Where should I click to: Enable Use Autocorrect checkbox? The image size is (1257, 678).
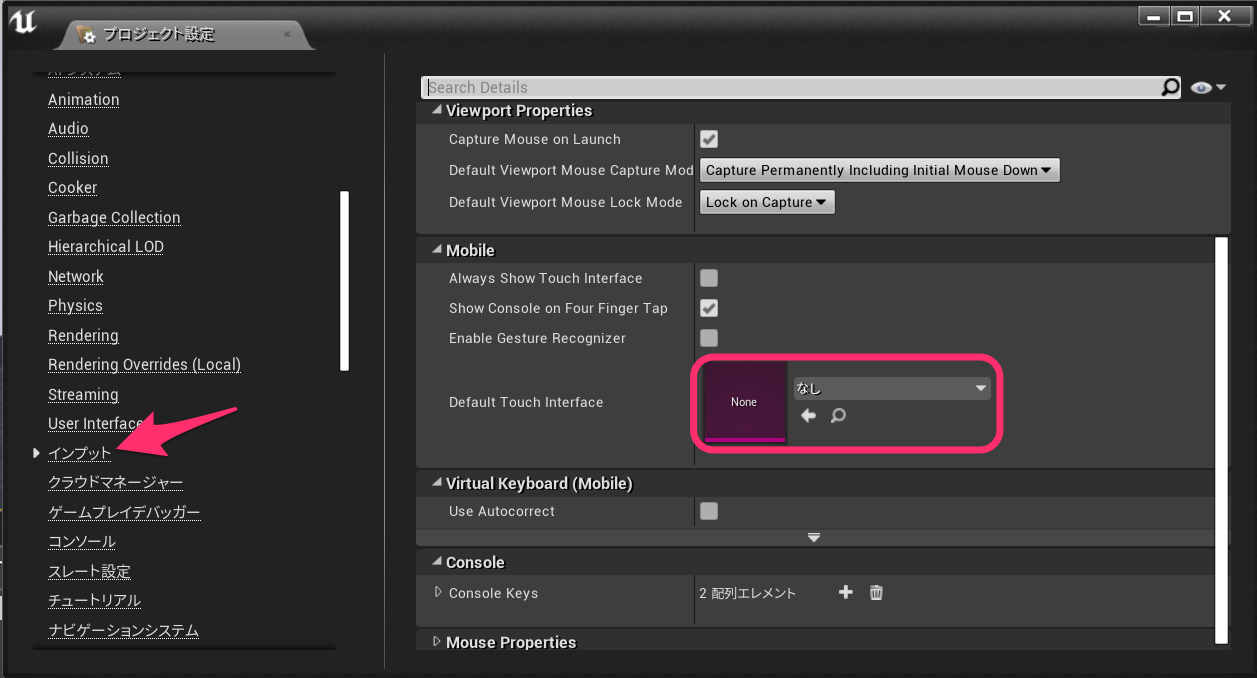pyautogui.click(x=709, y=511)
